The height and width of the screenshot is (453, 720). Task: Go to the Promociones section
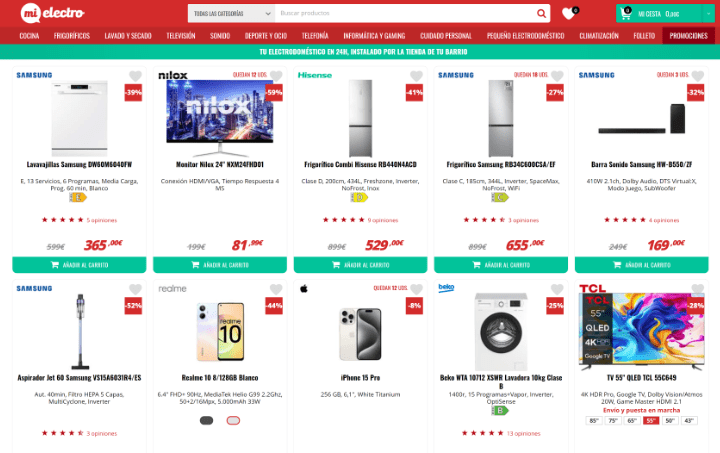point(688,36)
